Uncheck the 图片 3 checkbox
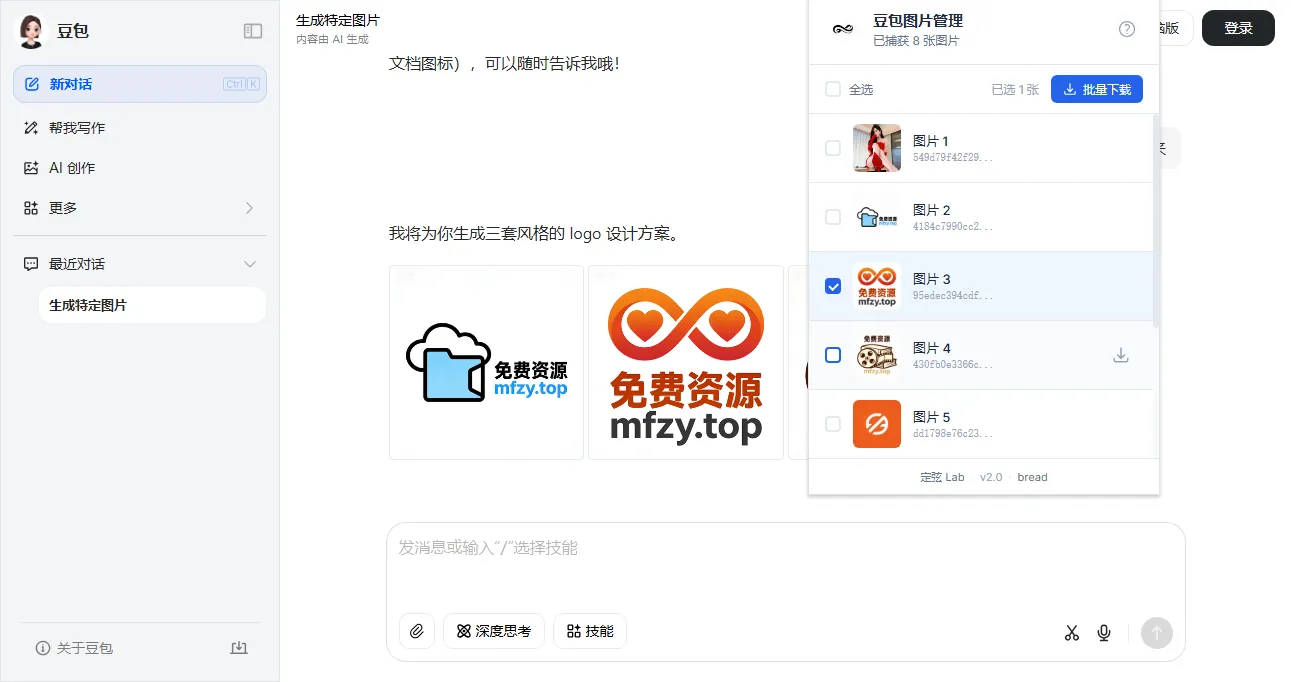The width and height of the screenshot is (1291, 682). [x=833, y=286]
